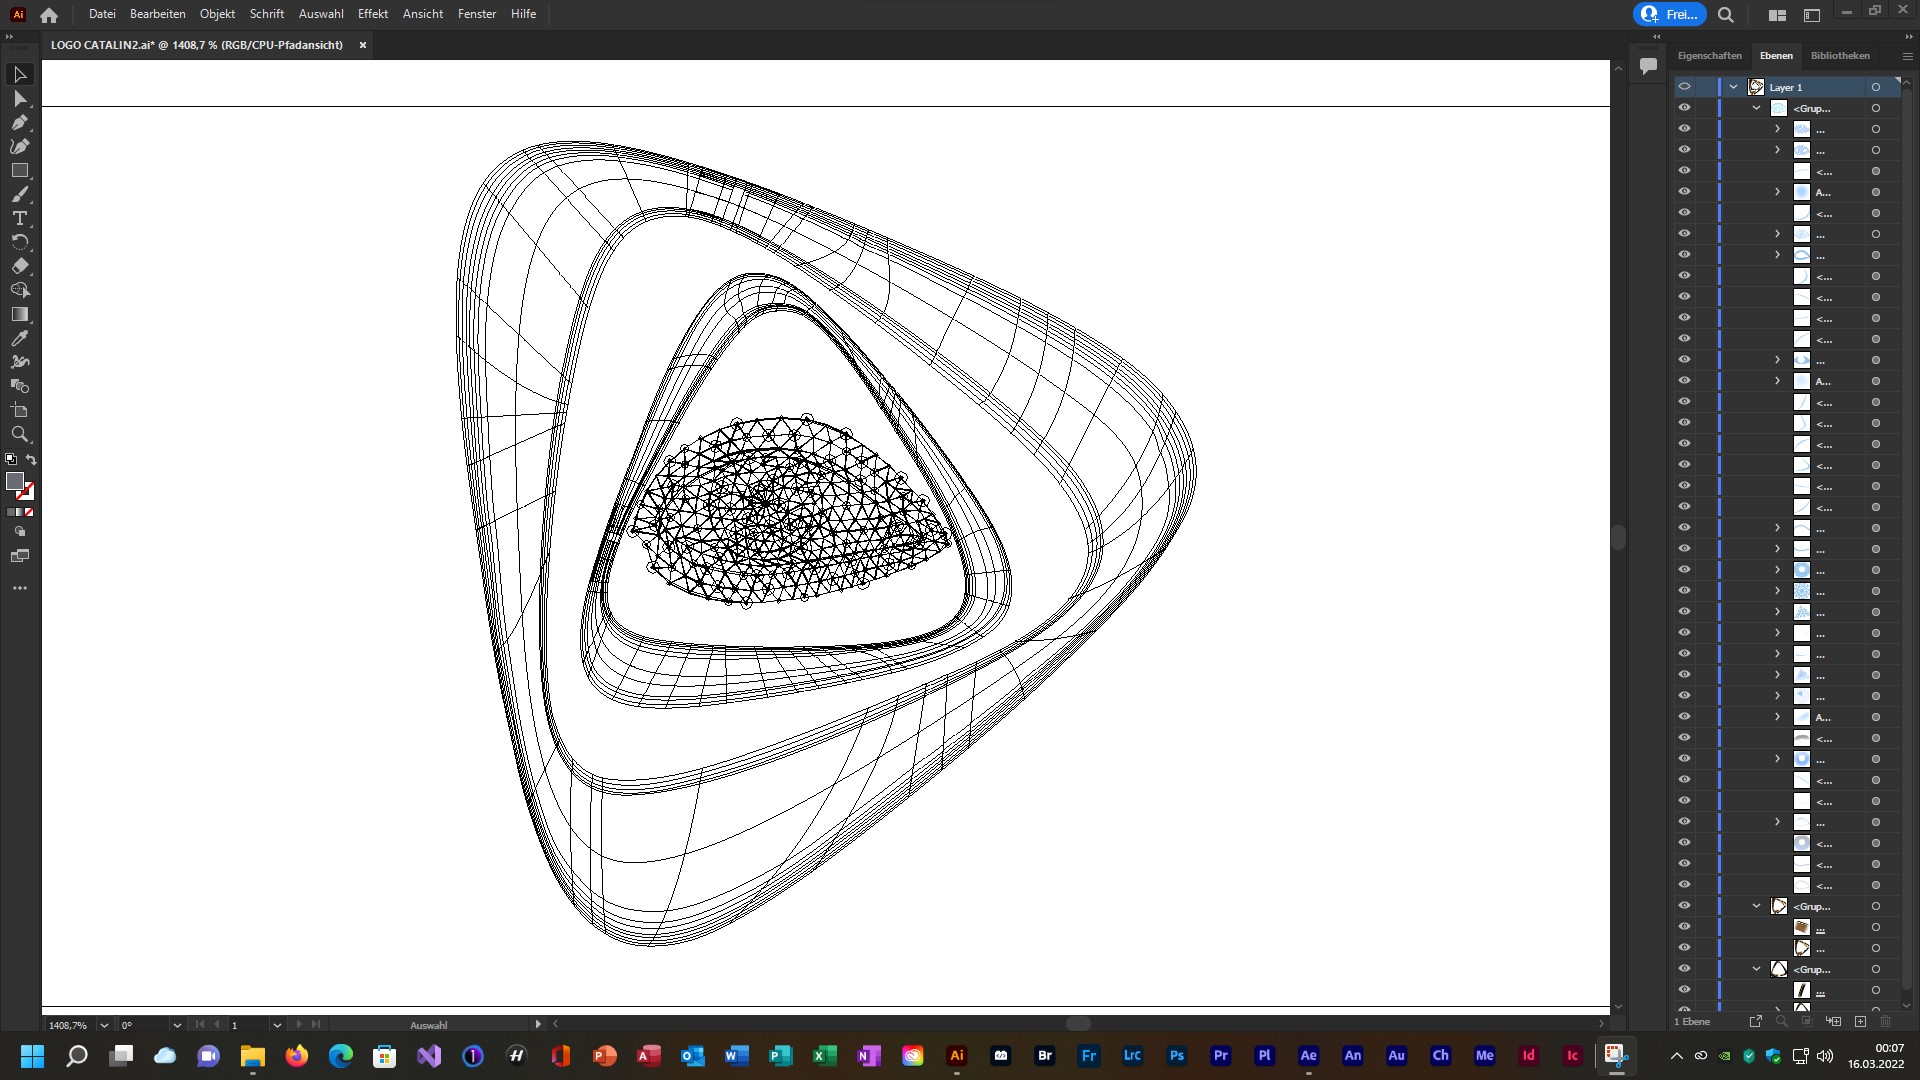Open the Effekt menu

point(372,14)
